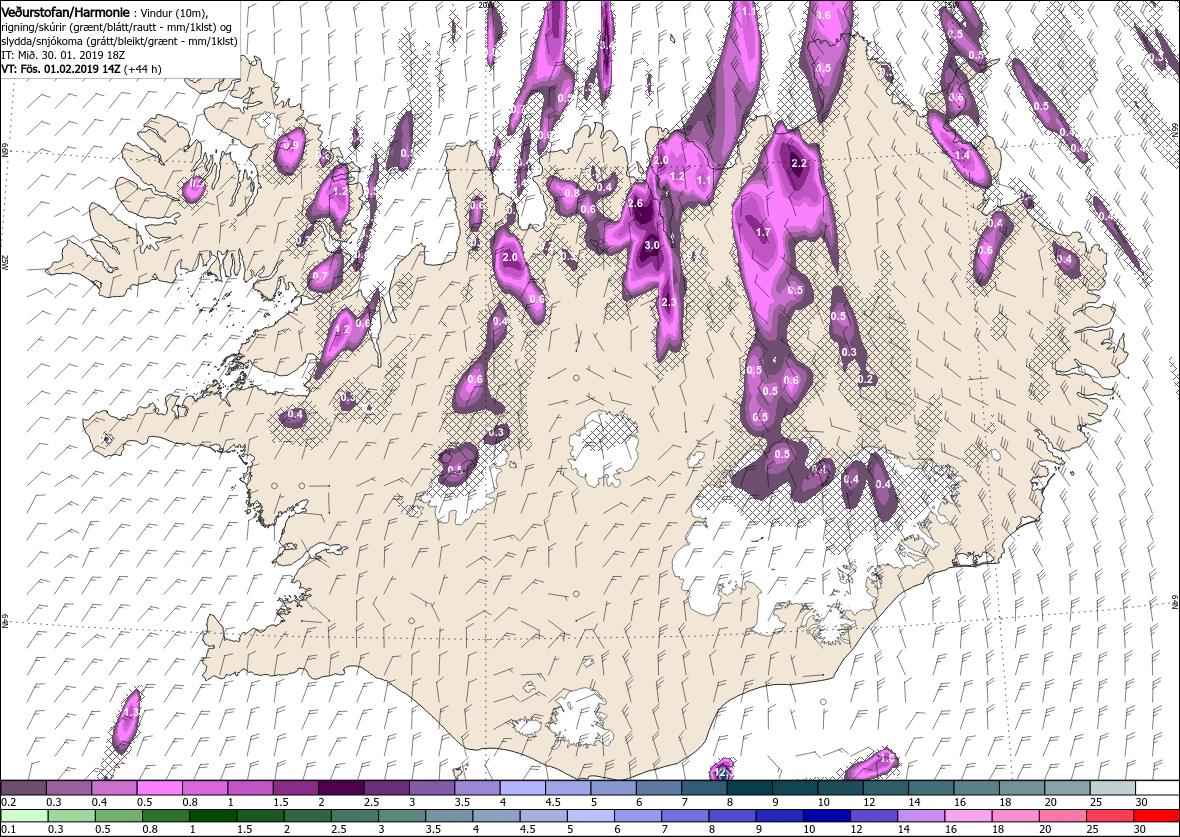Pick the light pink swatch between 16 and 18, bottom legend
The image size is (1180, 837).
[x=968, y=817]
